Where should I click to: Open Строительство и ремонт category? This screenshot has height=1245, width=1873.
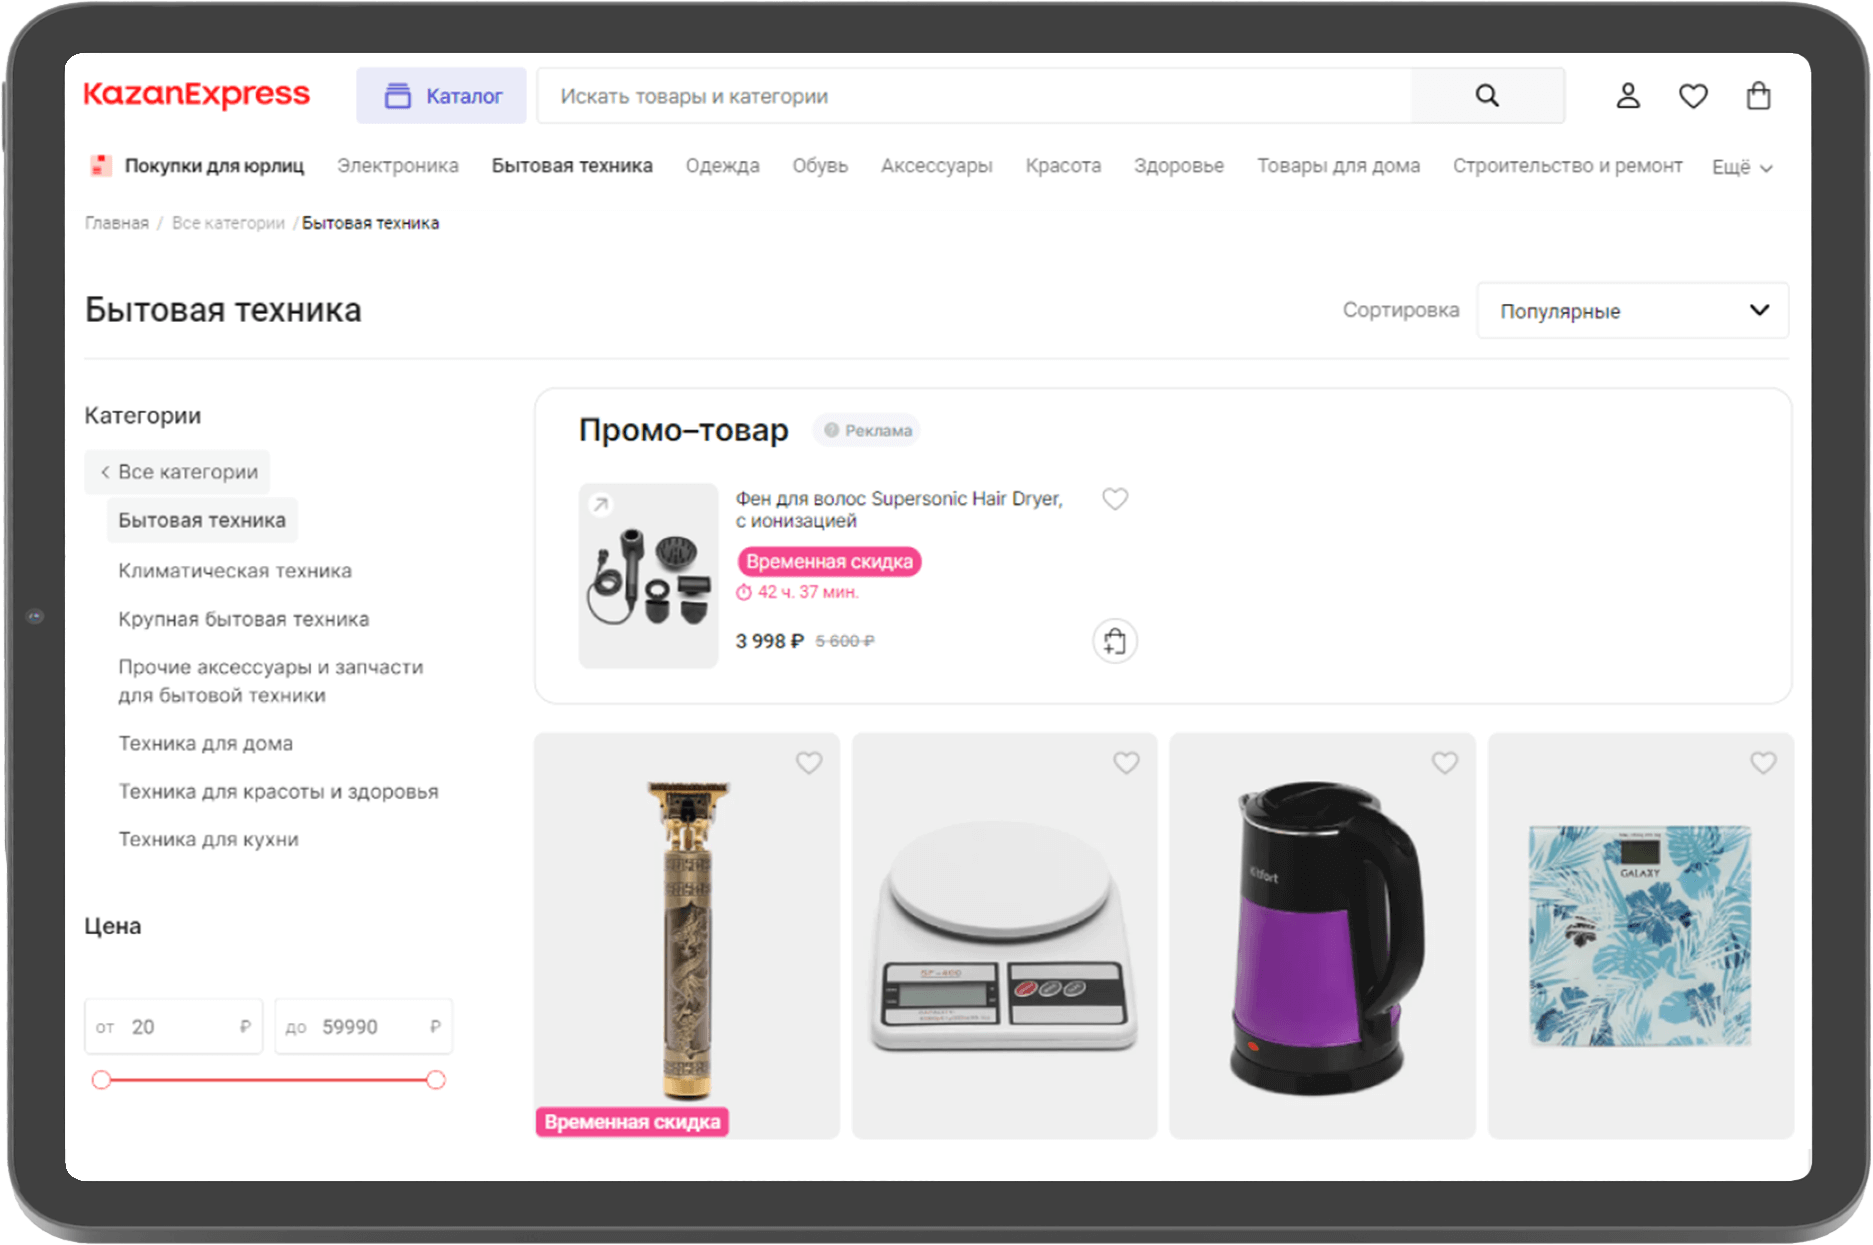click(x=1568, y=166)
